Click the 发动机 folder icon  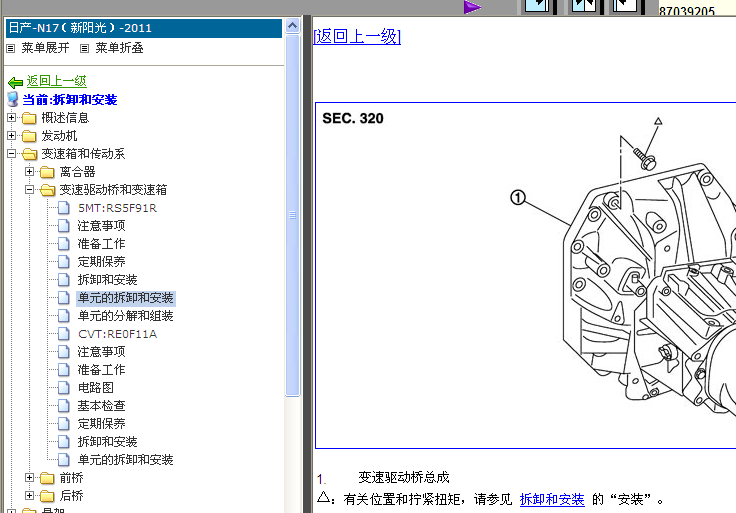tap(29, 136)
